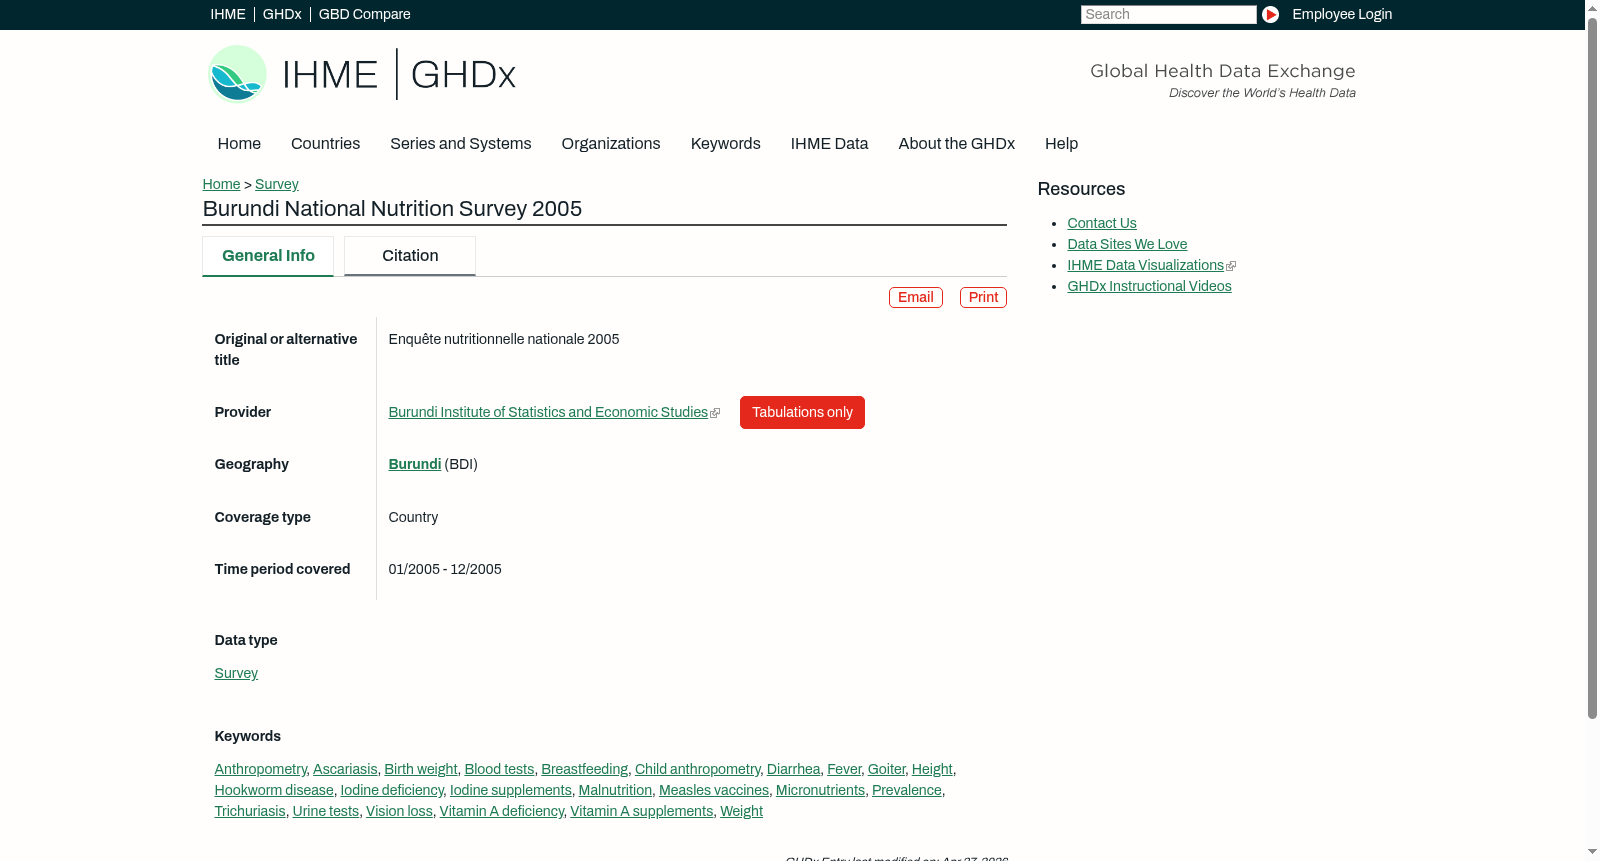Image resolution: width=1600 pixels, height=861 pixels.
Task: Open IHME Data Visualizations link
Action: click(x=1145, y=265)
